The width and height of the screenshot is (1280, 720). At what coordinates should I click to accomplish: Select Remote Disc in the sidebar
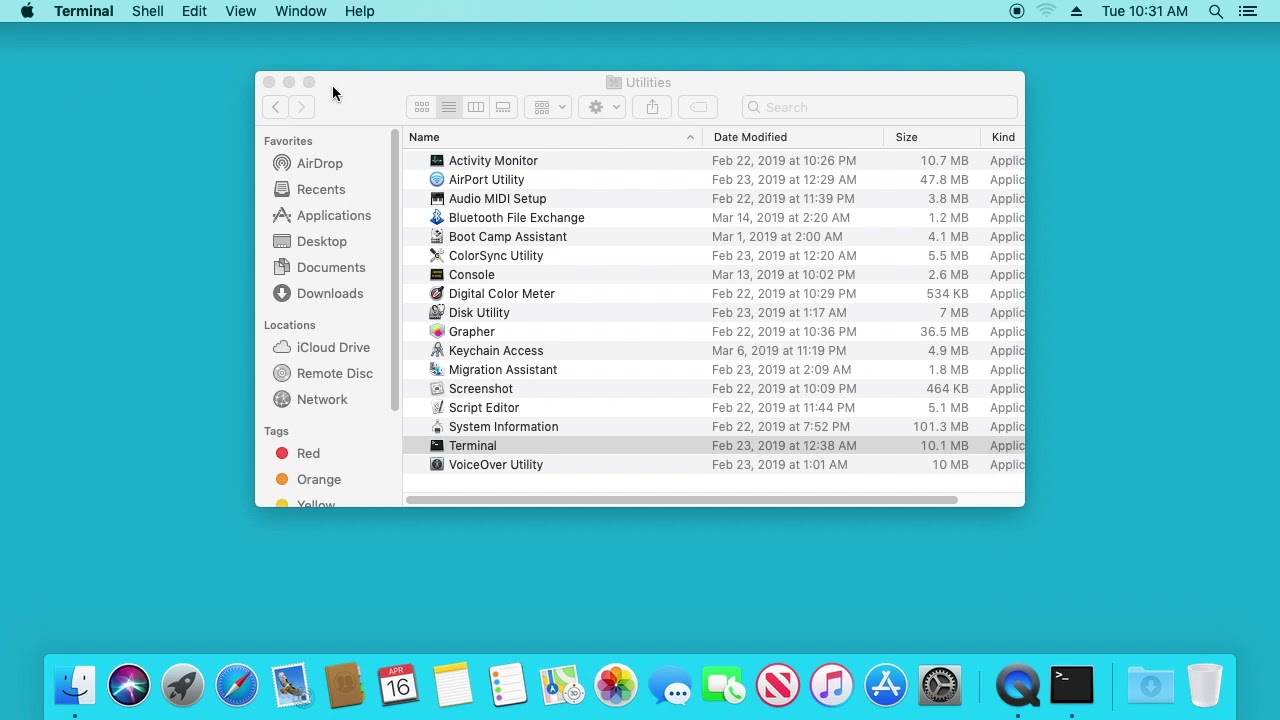[x=335, y=373]
